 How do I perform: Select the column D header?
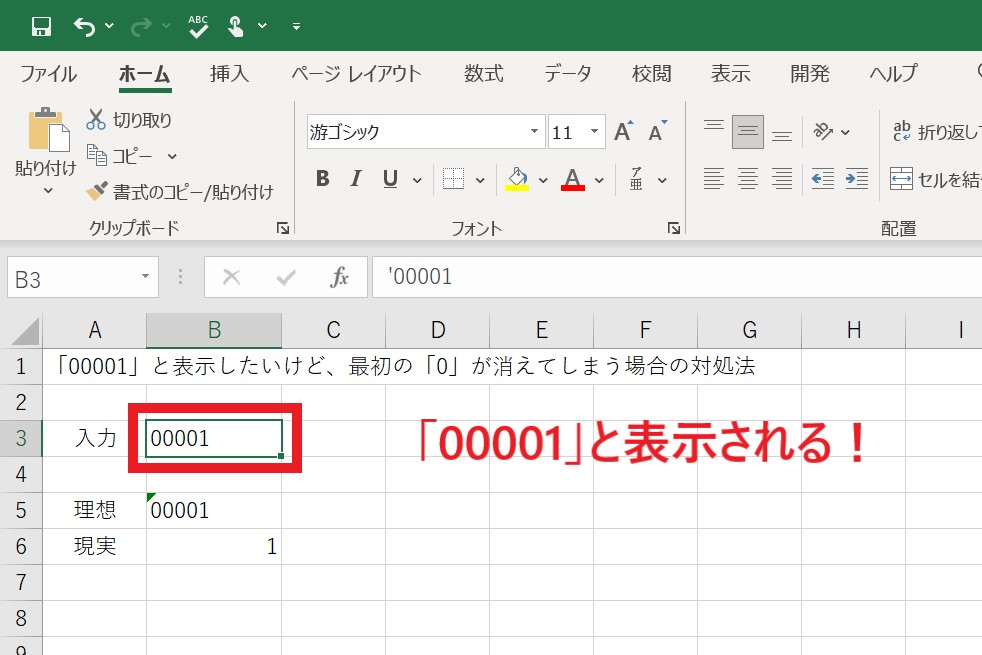coord(438,330)
